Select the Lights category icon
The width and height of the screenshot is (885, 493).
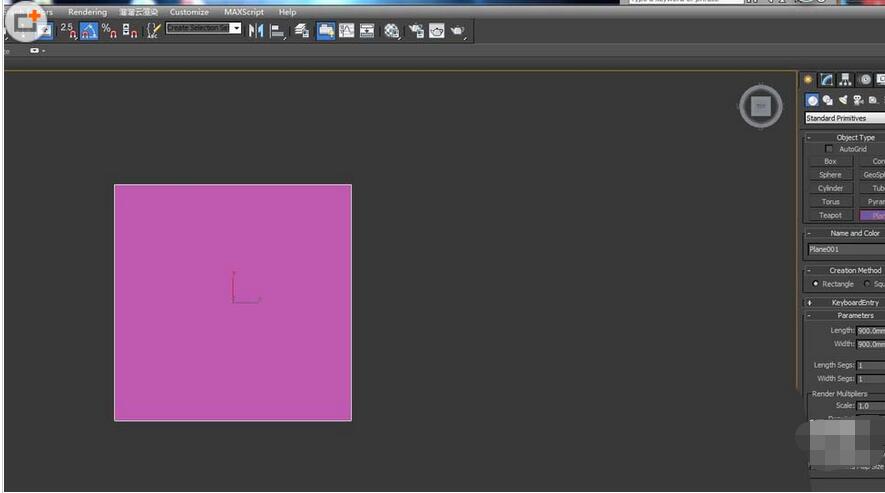[x=843, y=100]
